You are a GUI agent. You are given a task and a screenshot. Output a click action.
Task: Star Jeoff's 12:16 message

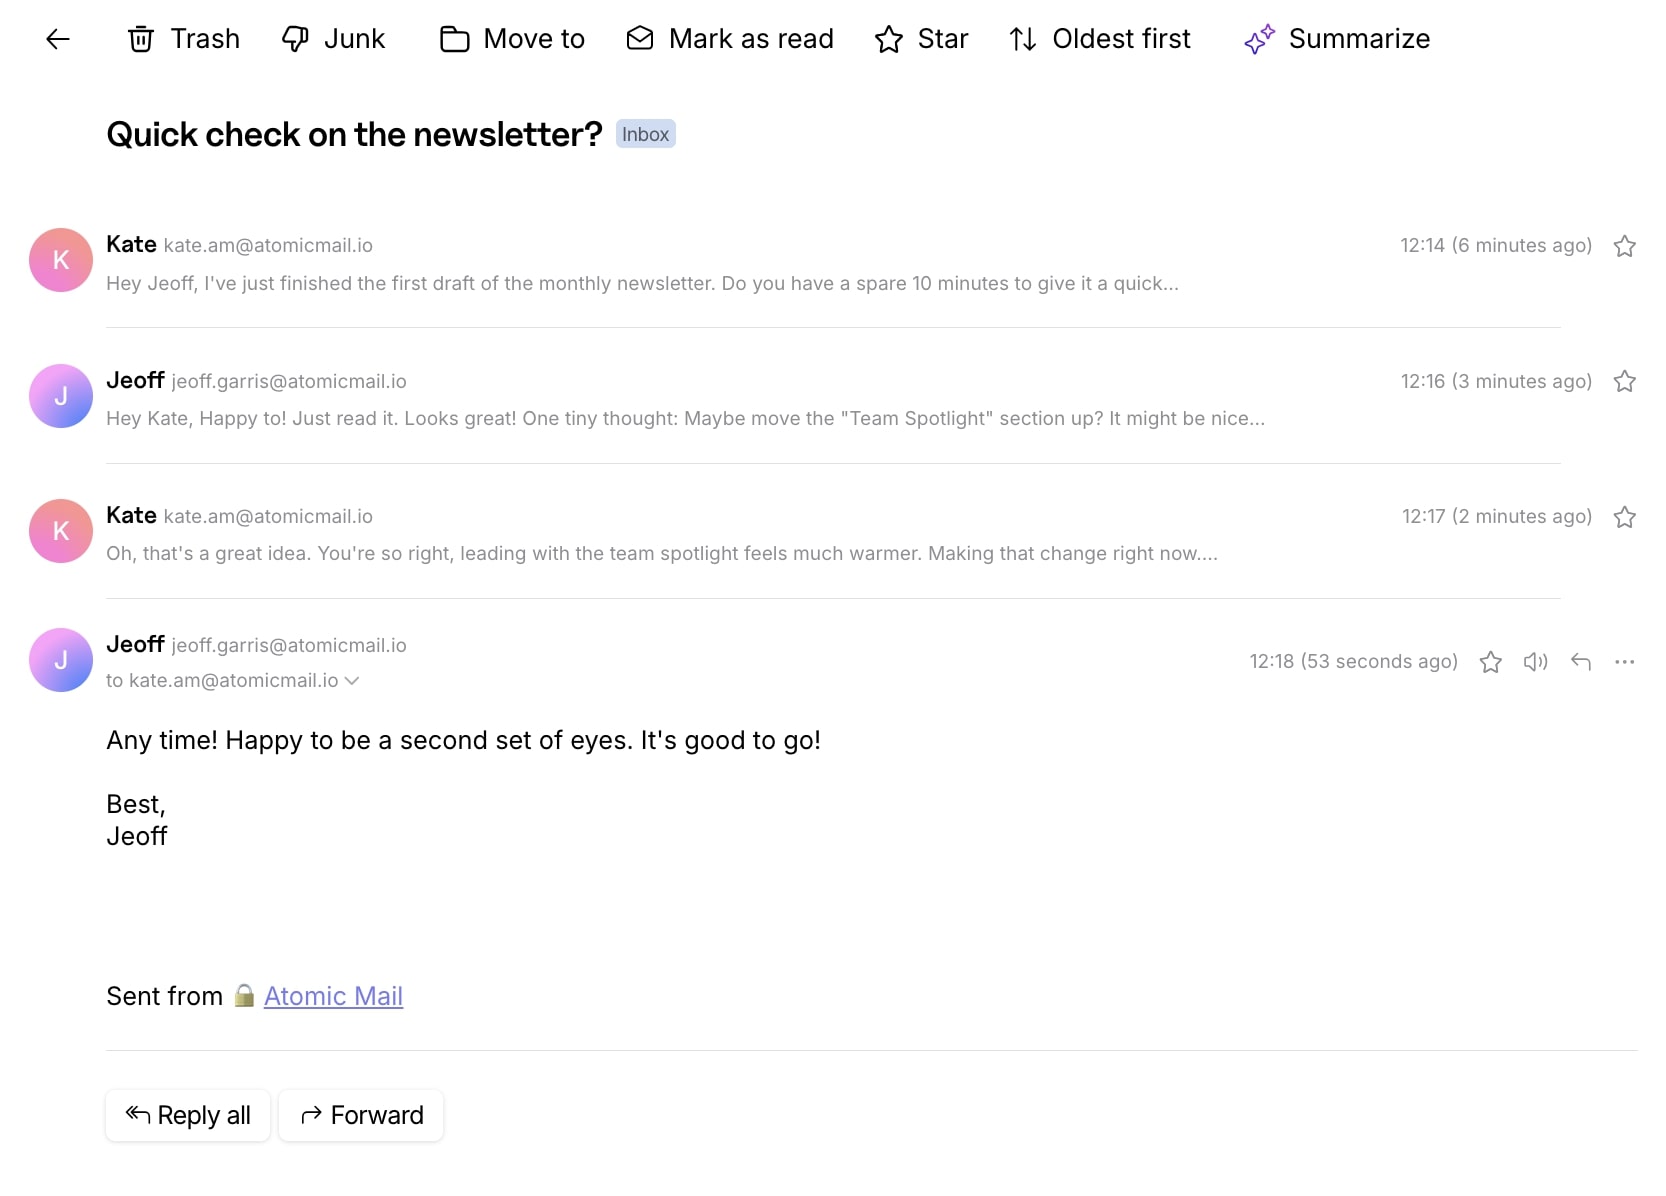[1625, 381]
